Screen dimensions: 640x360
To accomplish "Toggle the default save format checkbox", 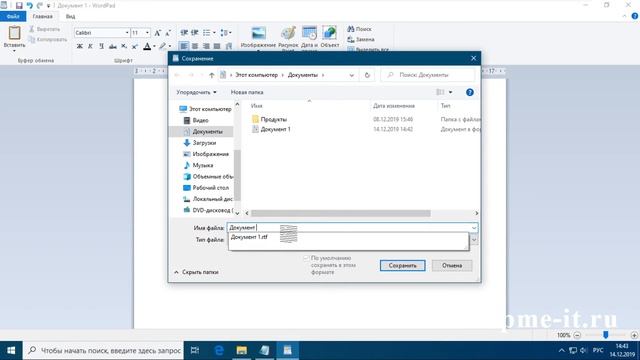I will tap(306, 258).
